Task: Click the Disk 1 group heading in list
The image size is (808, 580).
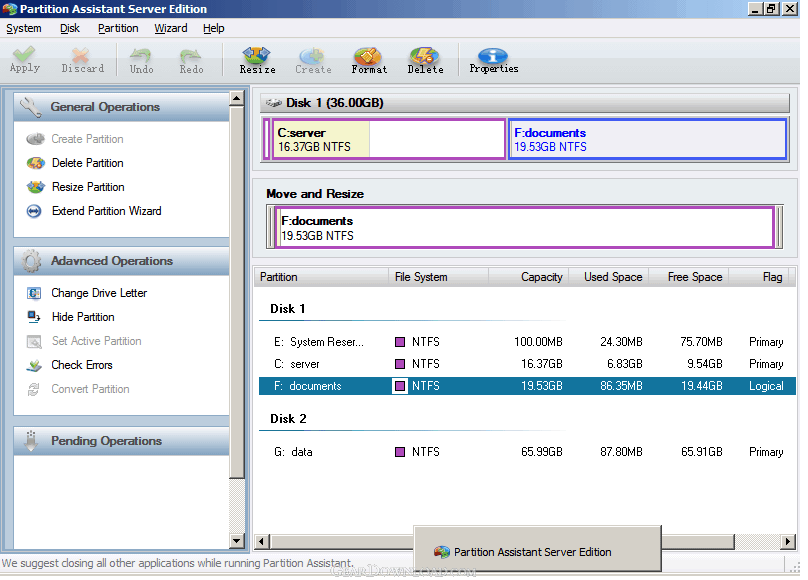Action: coord(288,309)
